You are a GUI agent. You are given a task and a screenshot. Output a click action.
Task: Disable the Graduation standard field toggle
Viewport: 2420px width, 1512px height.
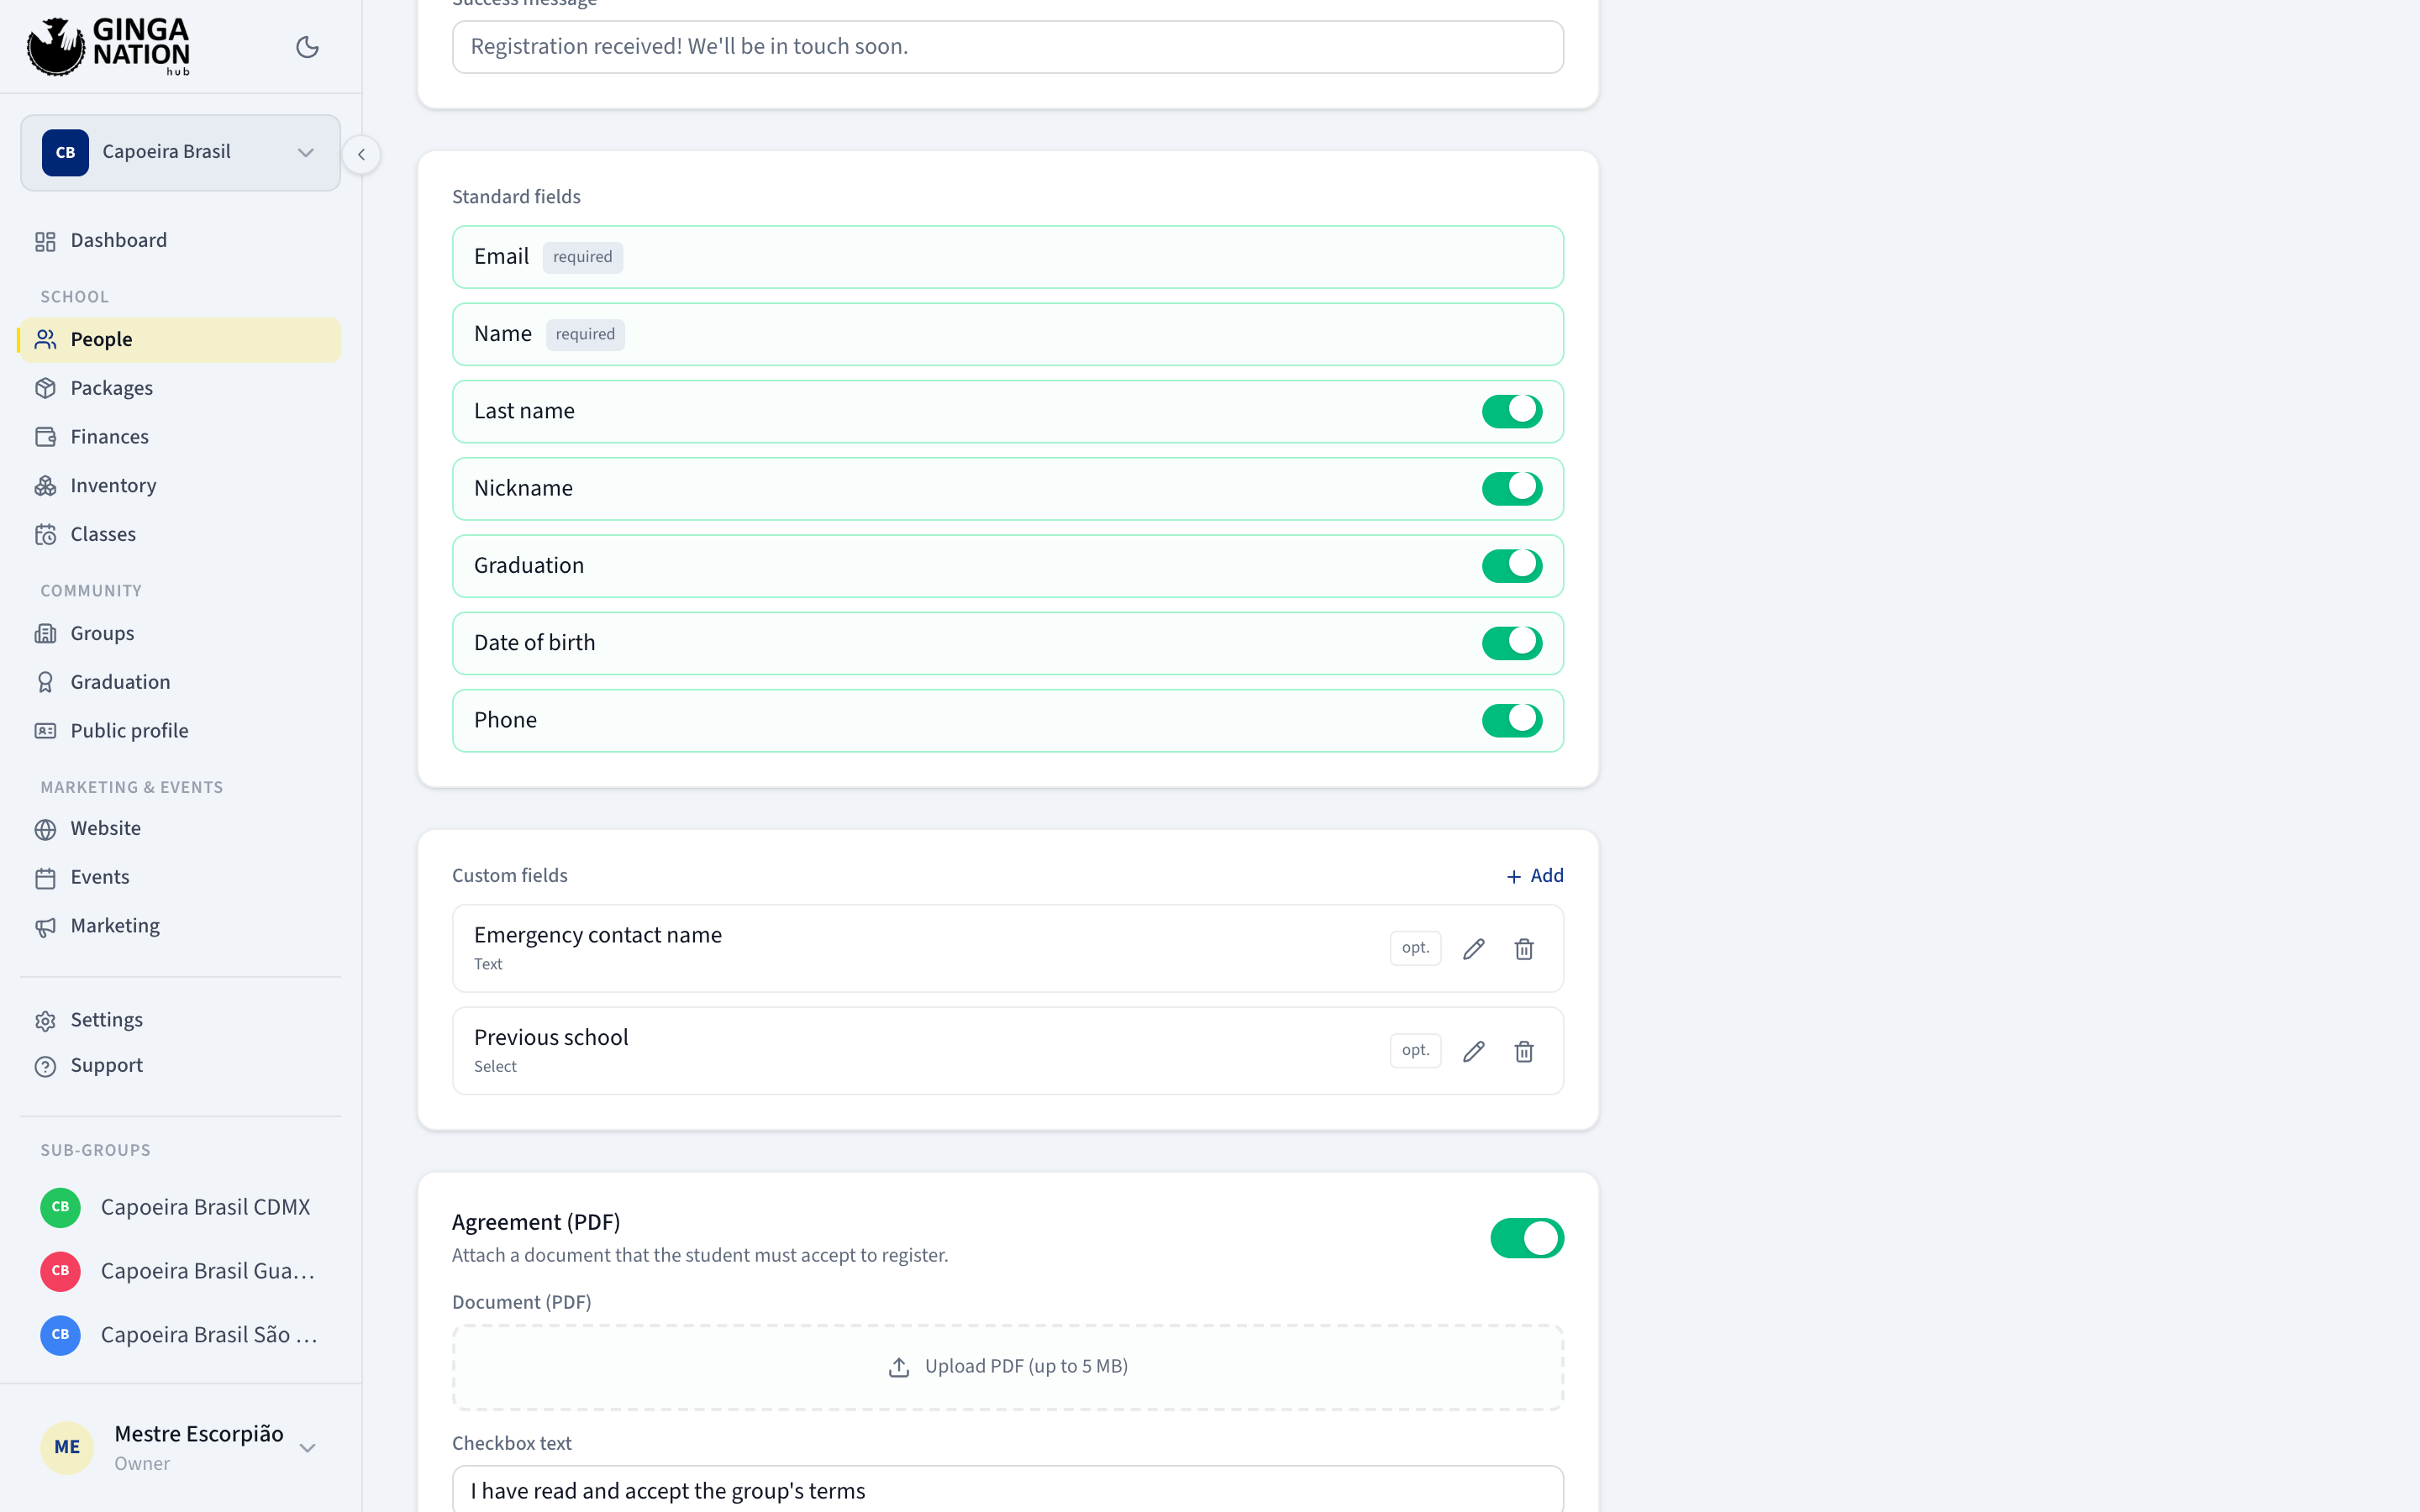(1511, 565)
